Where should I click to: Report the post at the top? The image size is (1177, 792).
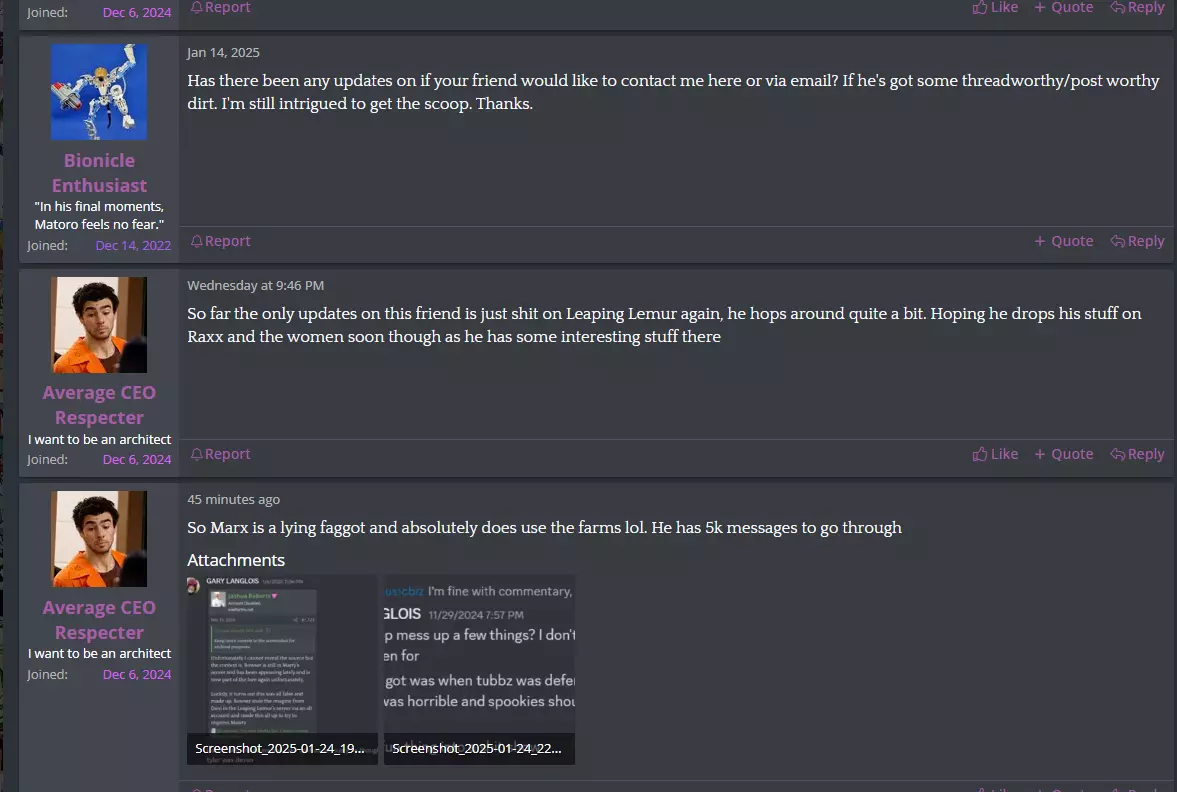click(221, 8)
